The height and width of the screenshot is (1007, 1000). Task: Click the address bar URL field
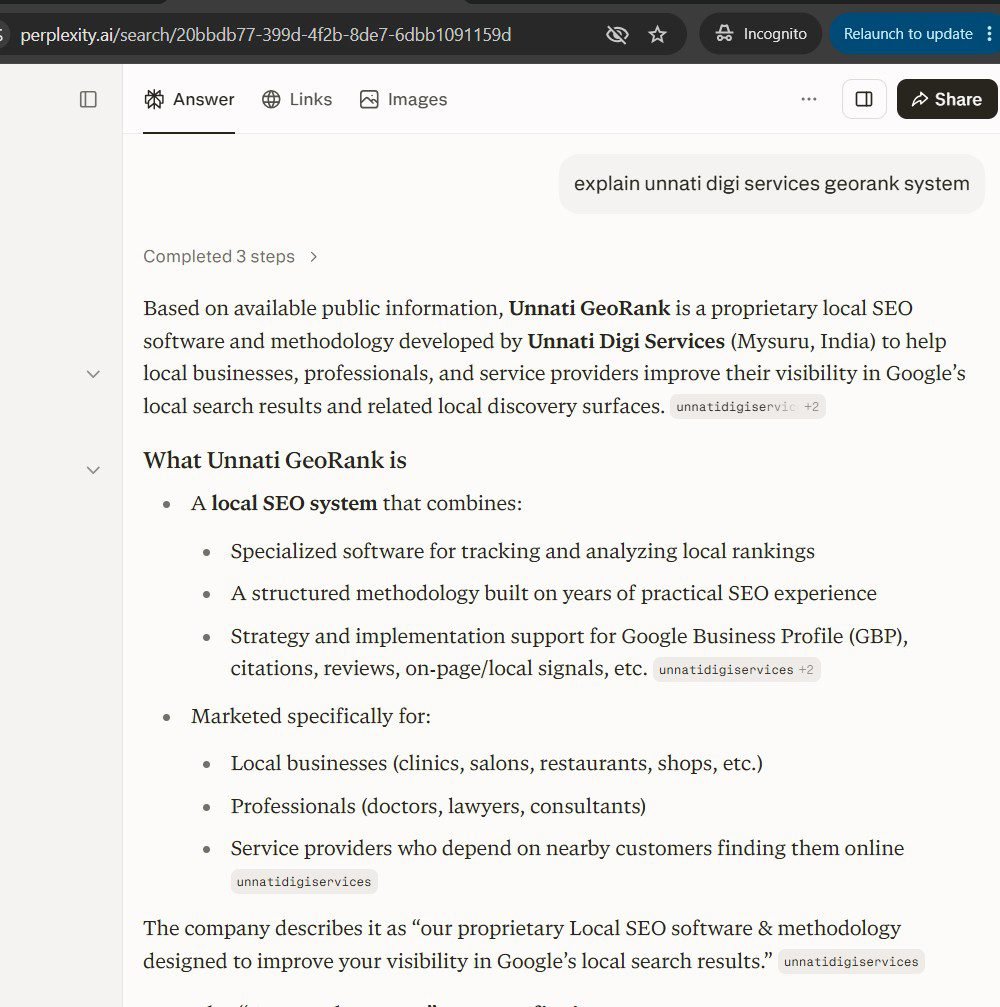click(x=266, y=34)
